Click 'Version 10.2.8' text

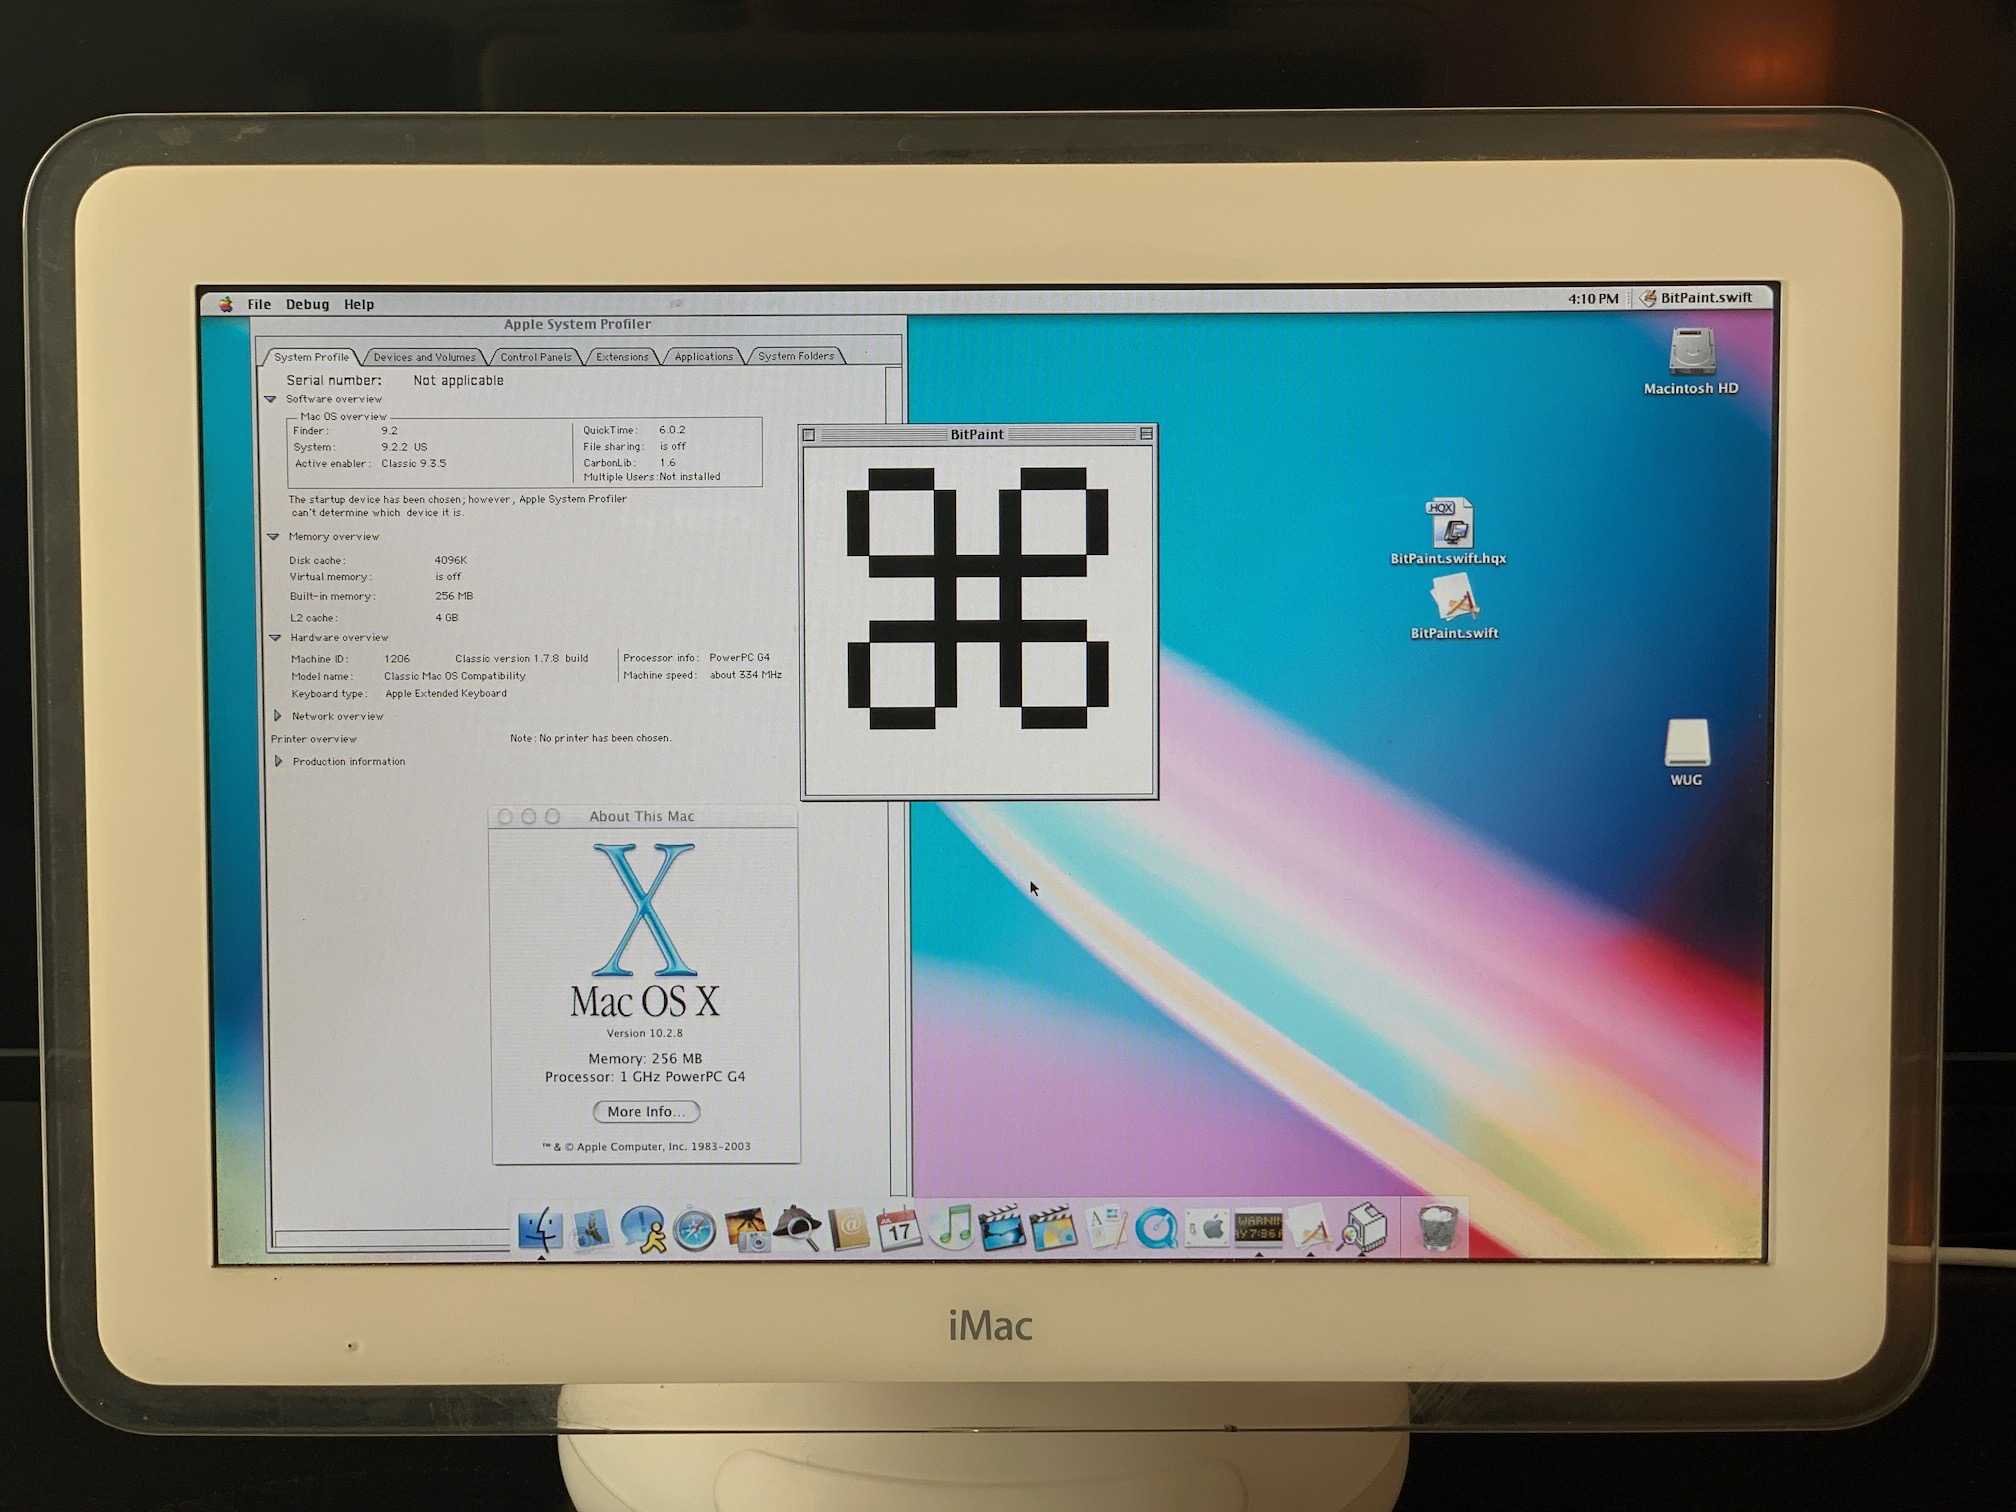645,1033
